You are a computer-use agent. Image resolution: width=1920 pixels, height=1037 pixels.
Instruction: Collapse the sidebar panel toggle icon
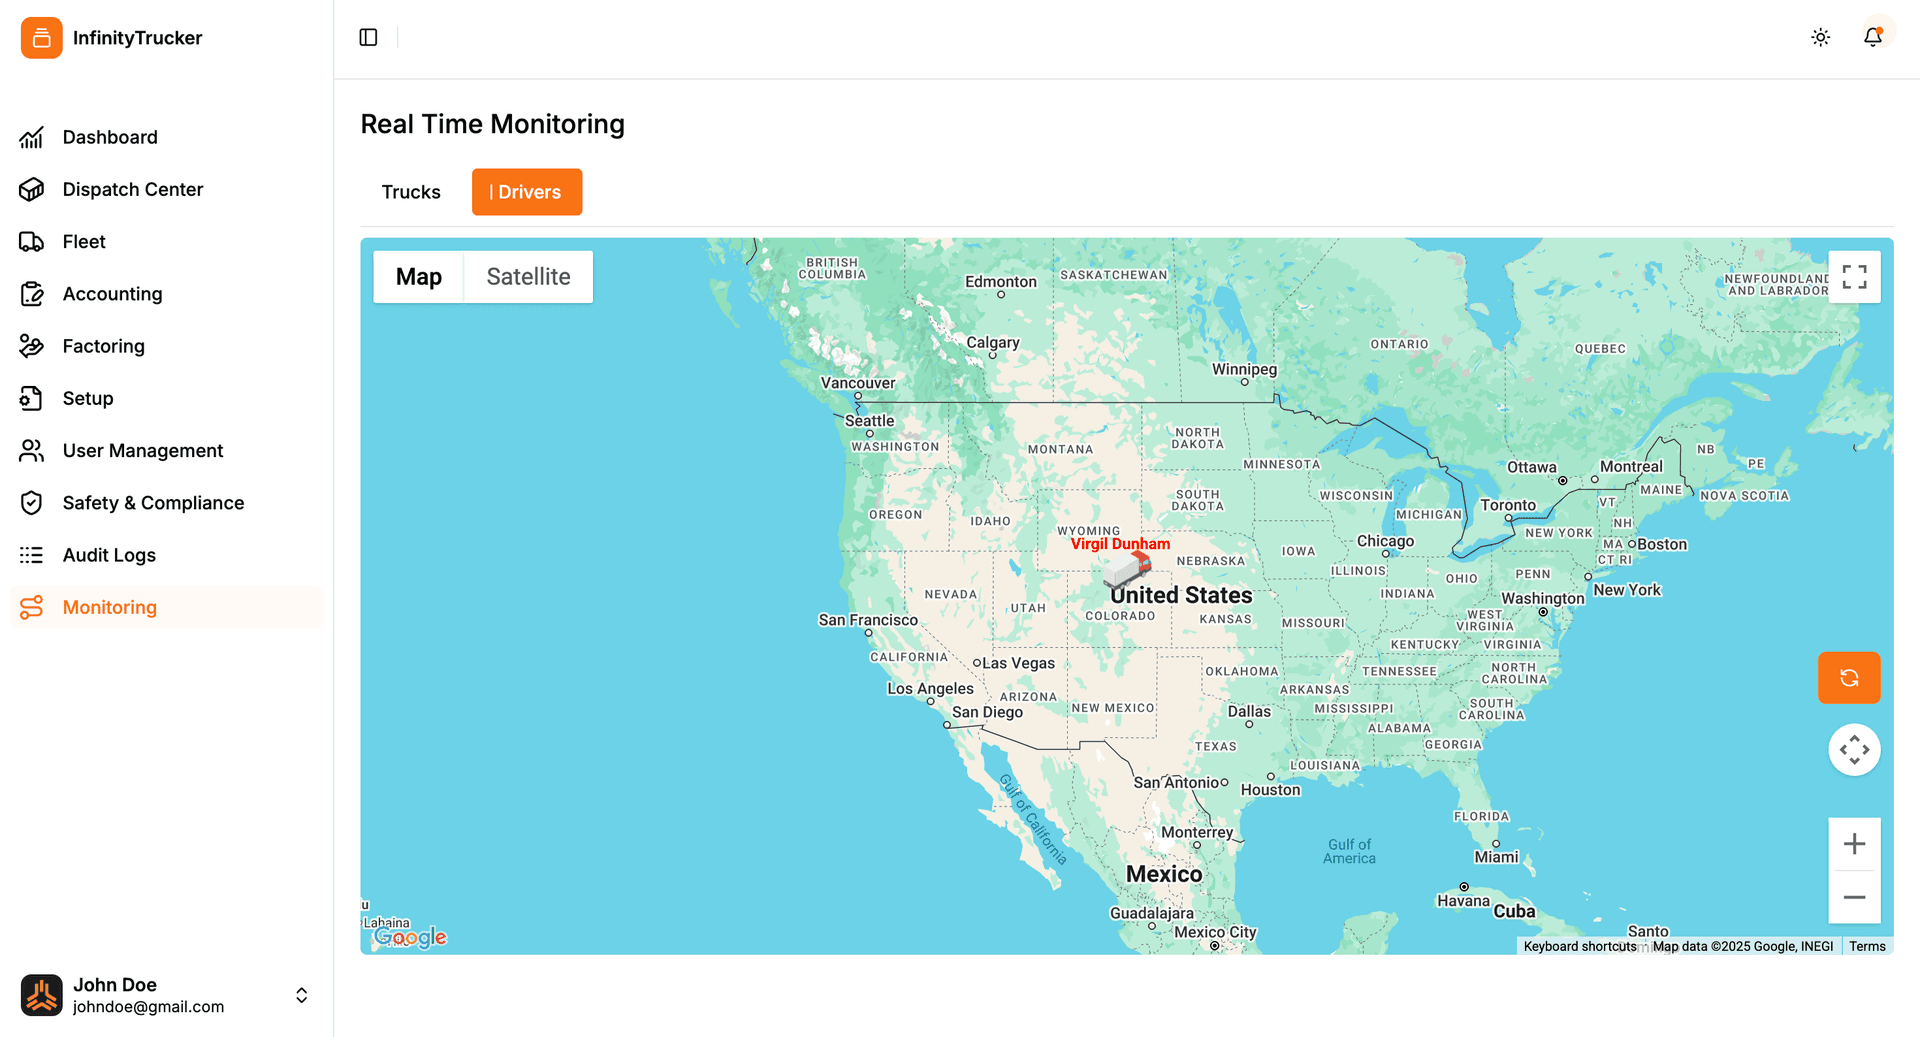click(368, 37)
